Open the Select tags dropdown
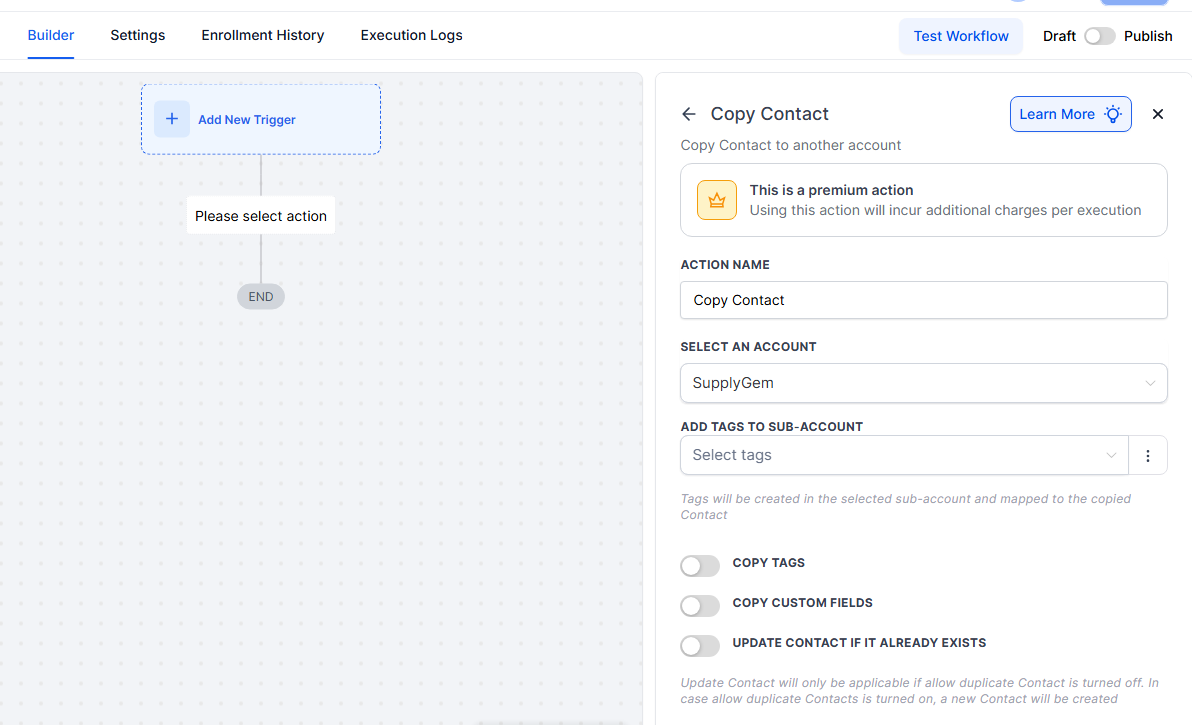The image size is (1192, 725). click(x=900, y=454)
